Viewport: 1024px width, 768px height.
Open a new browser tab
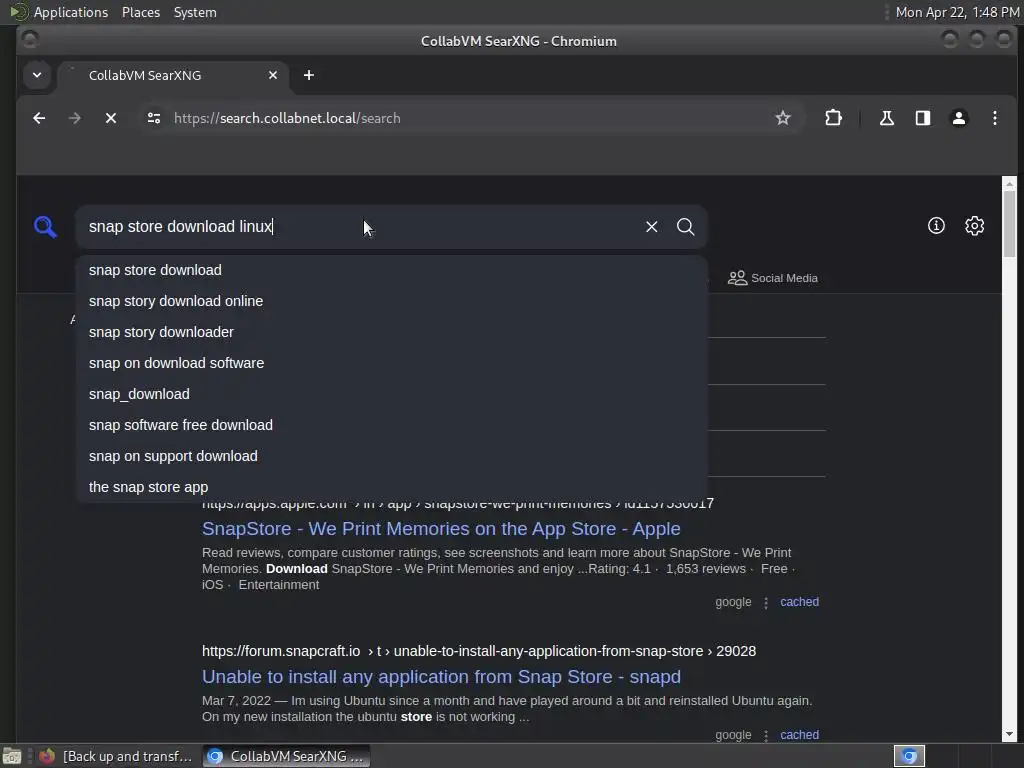[309, 75]
